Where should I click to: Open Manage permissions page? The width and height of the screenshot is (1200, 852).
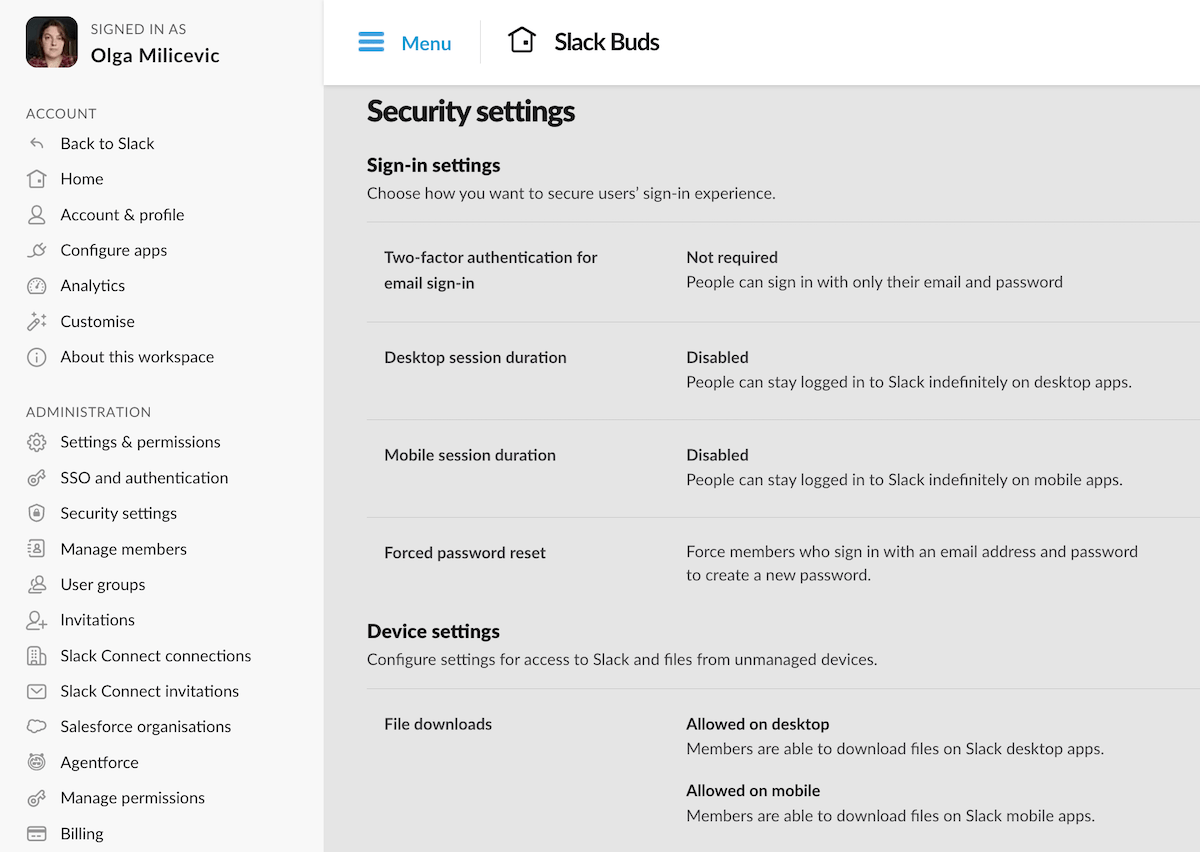click(x=132, y=798)
